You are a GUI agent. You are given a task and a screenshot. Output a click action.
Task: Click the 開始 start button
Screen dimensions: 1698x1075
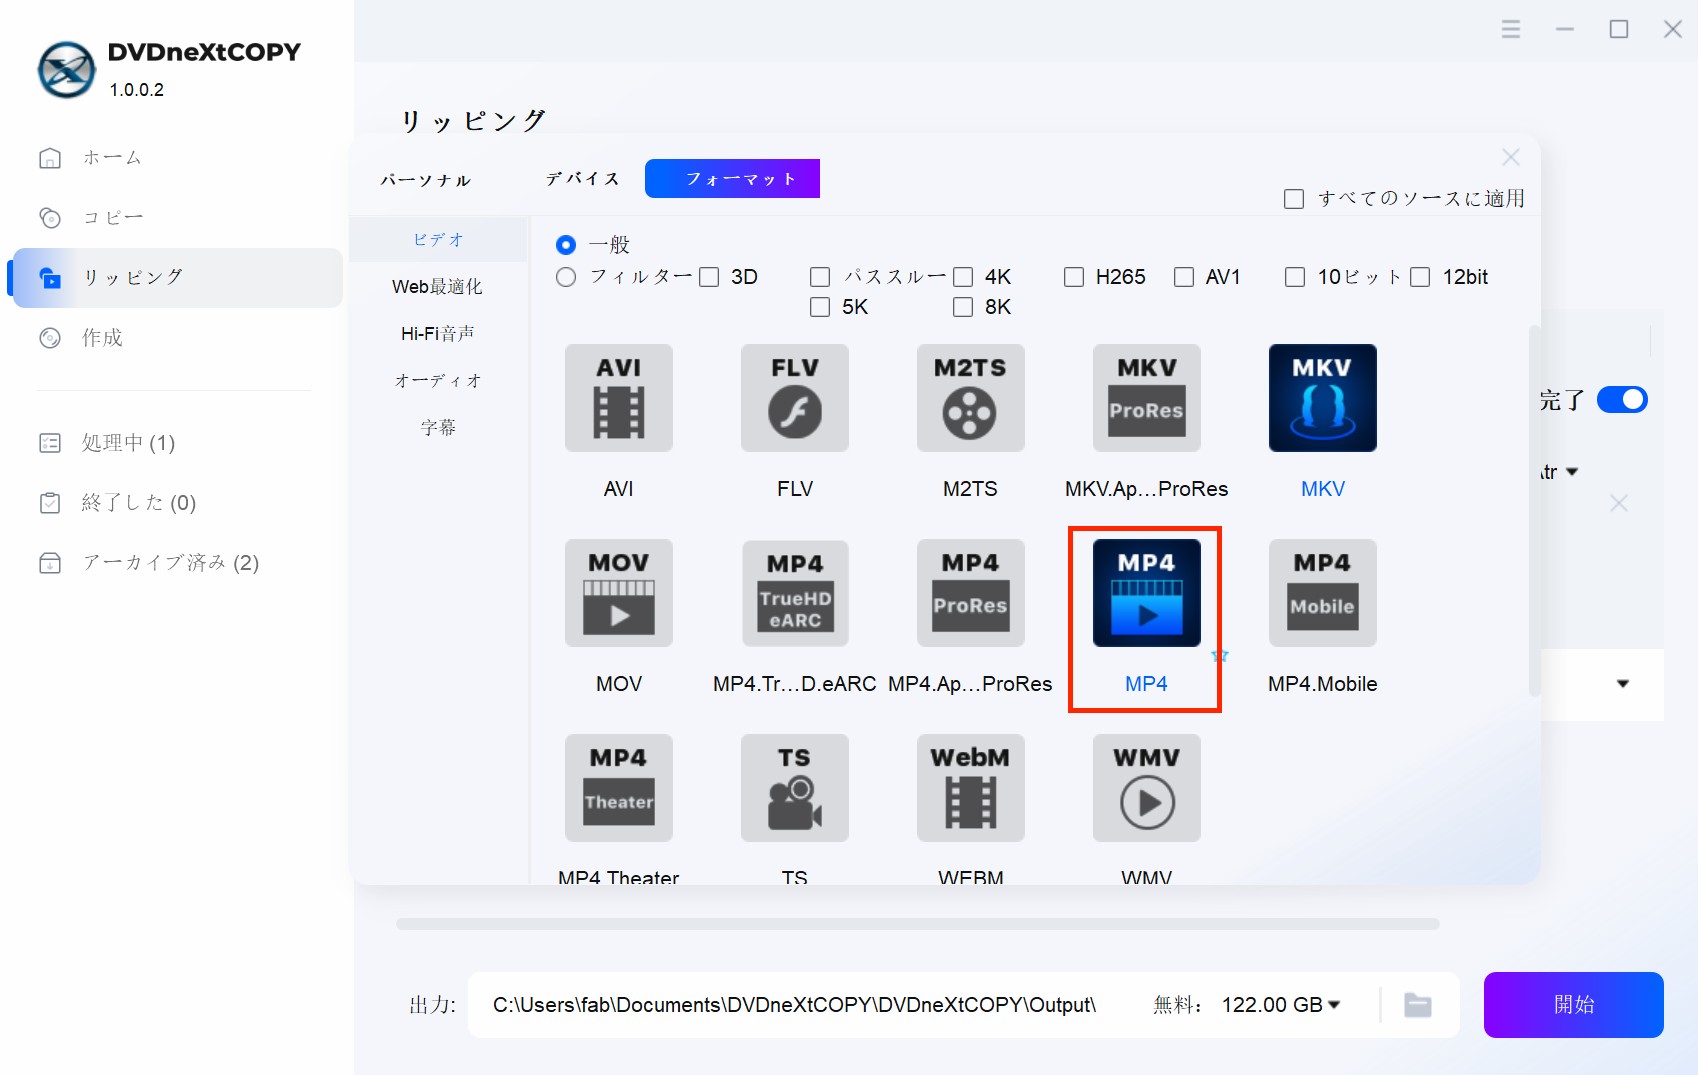(x=1573, y=1005)
